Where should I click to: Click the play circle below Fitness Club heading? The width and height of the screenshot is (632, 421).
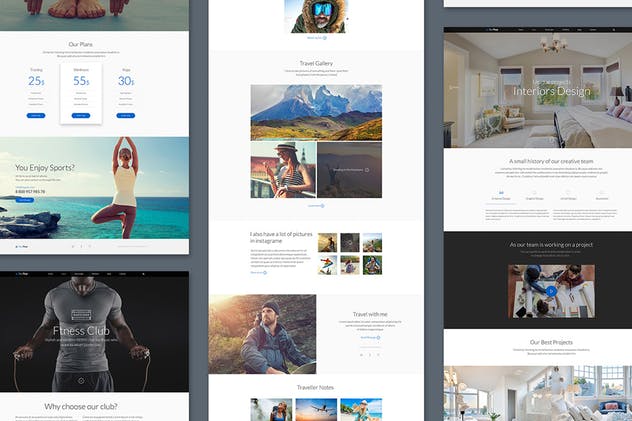coord(83,379)
